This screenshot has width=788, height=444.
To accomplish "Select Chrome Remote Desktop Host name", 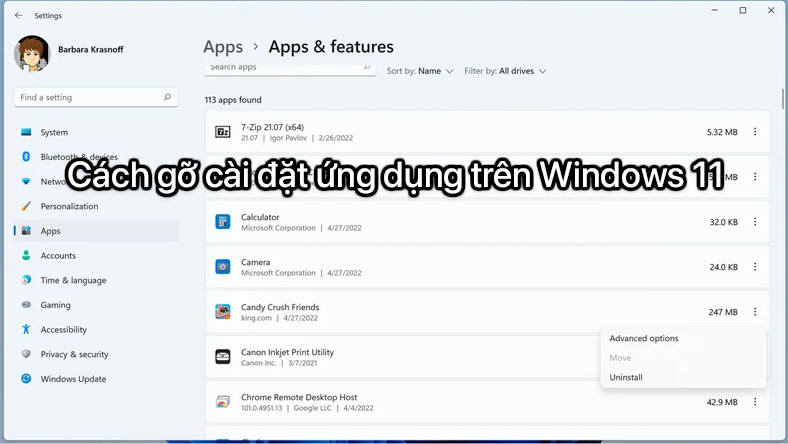I will (x=299, y=397).
